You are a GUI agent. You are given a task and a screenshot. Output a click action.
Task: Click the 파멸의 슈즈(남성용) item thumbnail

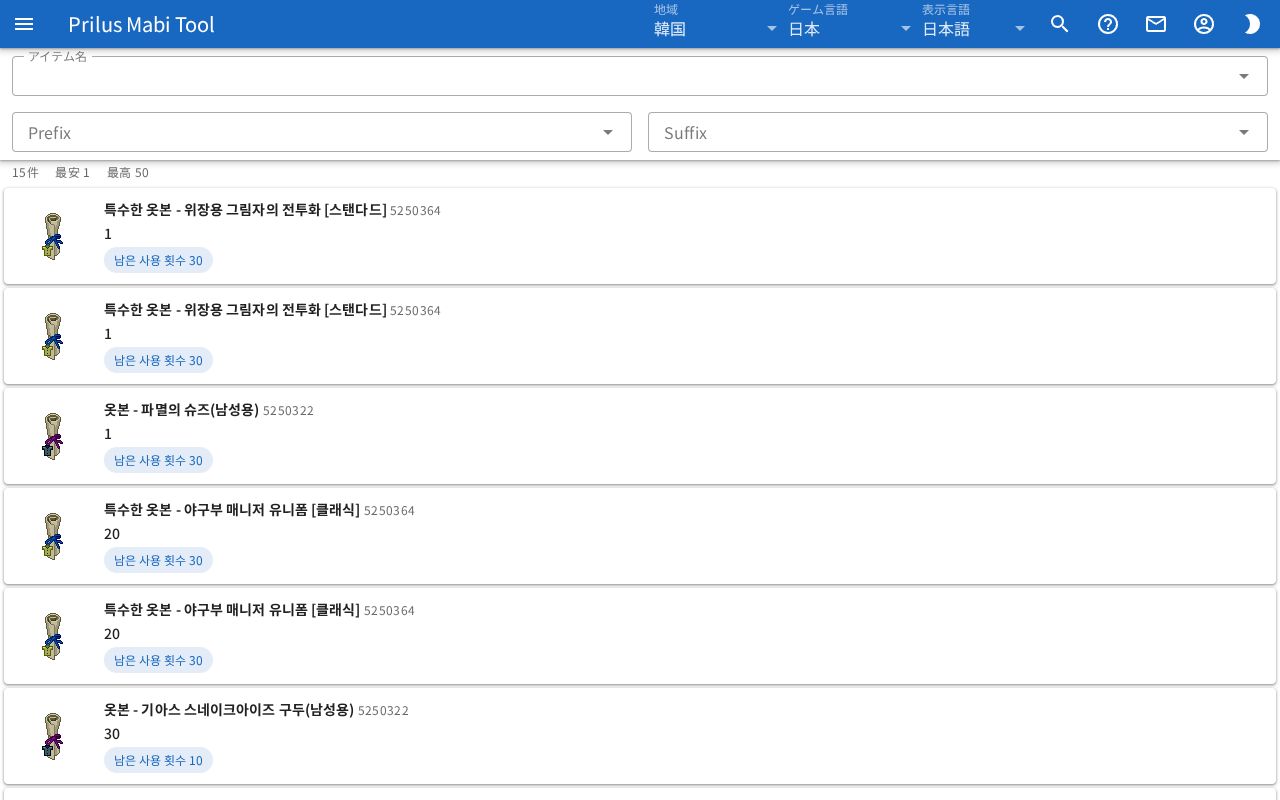click(52, 436)
